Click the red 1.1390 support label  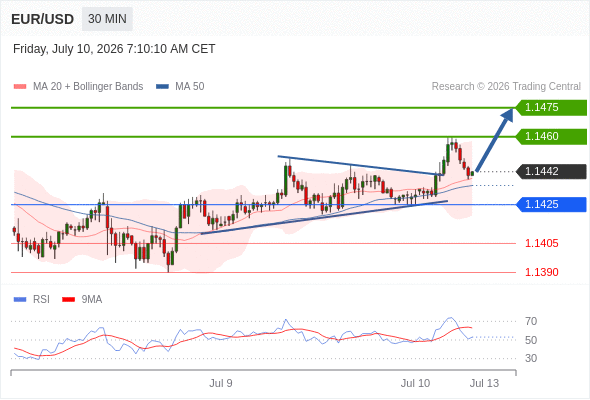(541, 272)
